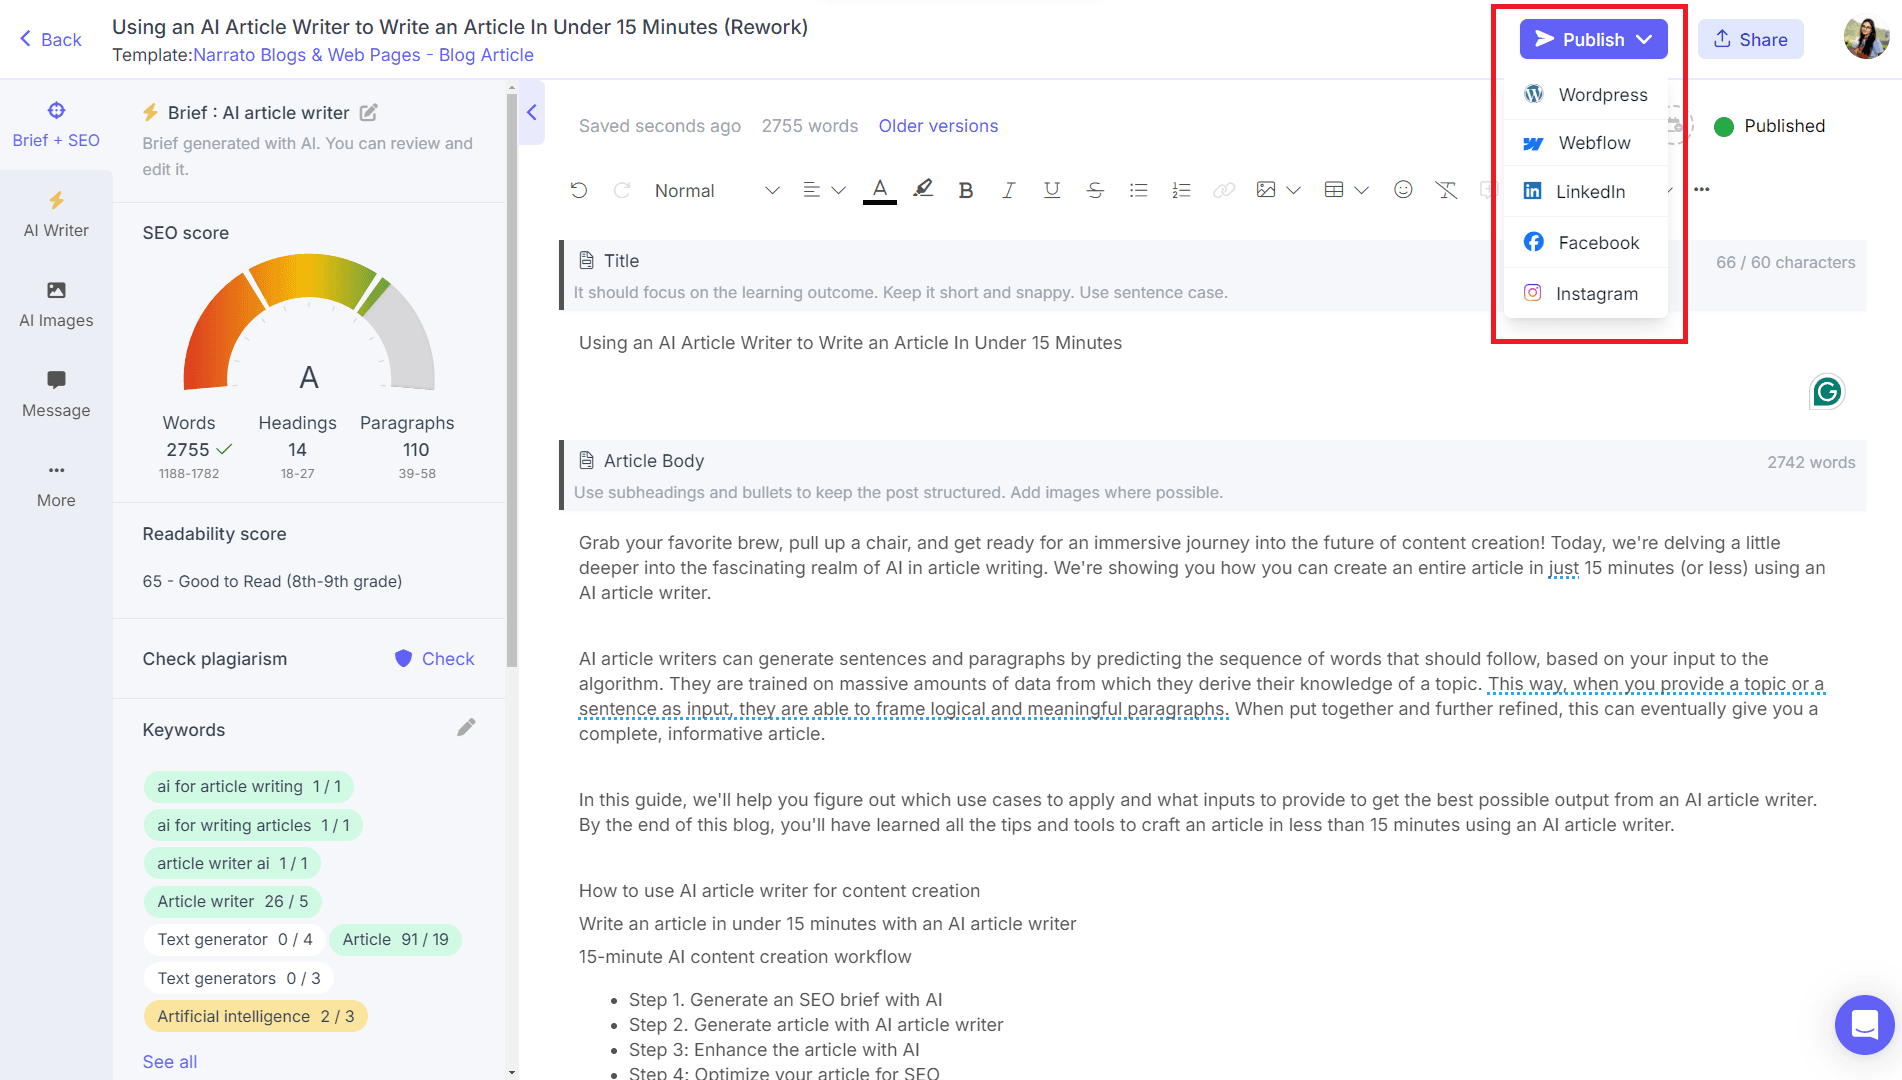Toggle strikethrough formatting
This screenshot has width=1902, height=1080.
click(1095, 190)
